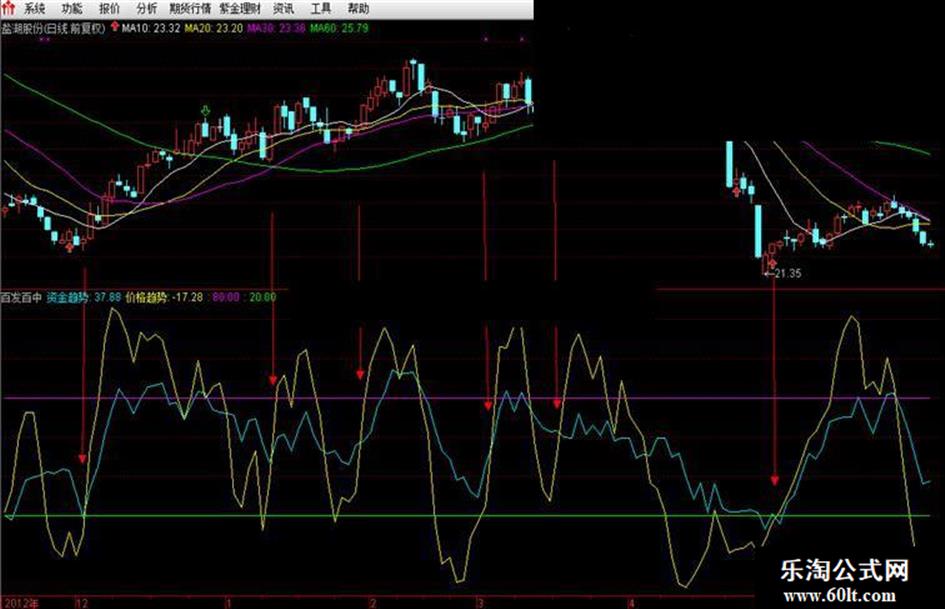Select the MA20: 23.20 label
The image size is (945, 609).
click(214, 28)
